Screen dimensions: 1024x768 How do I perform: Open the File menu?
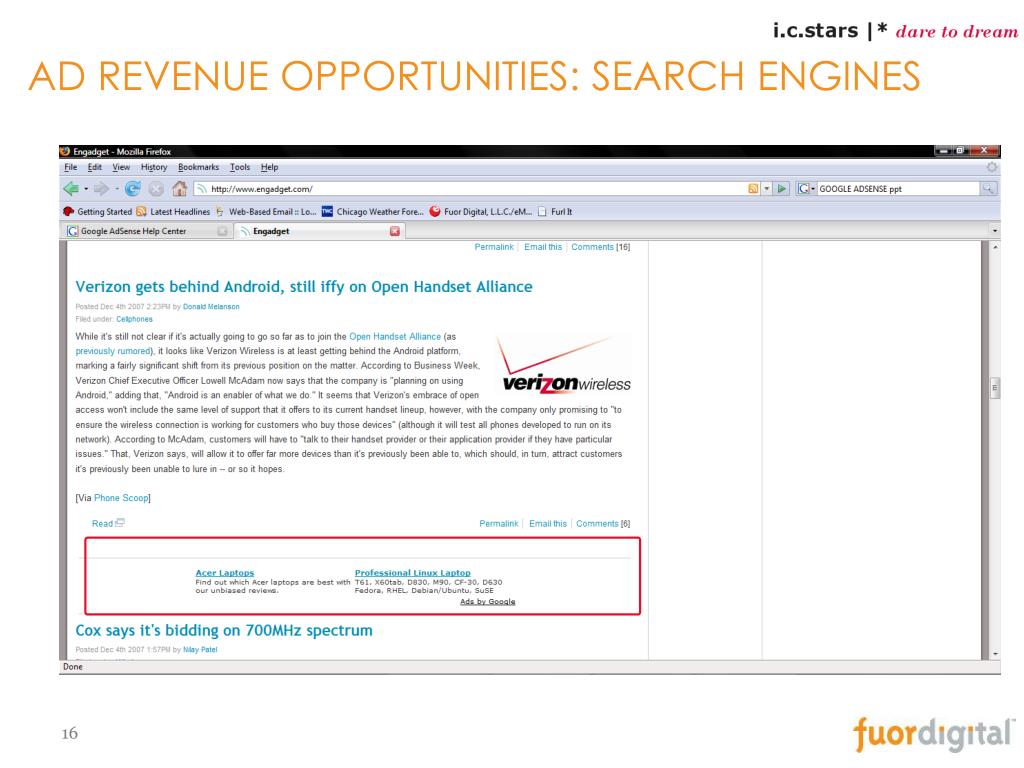pos(71,167)
